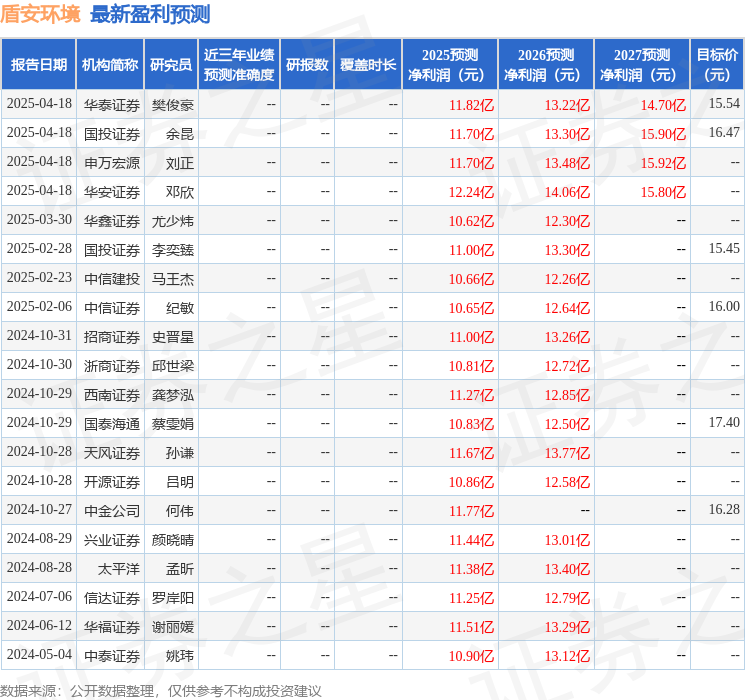The width and height of the screenshot is (745, 700).
Task: Select the 中泰证券 institution cell
Action: pos(112,656)
